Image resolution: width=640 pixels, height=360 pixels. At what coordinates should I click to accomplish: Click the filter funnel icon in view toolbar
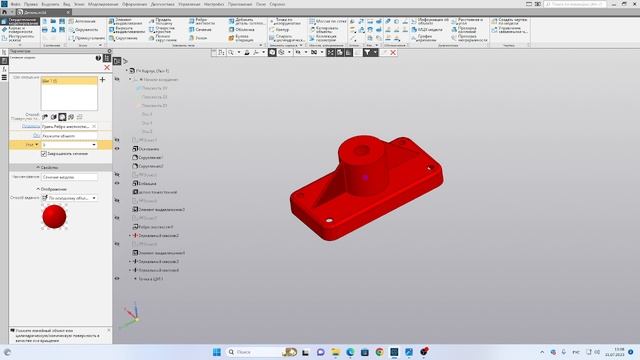pos(367,52)
